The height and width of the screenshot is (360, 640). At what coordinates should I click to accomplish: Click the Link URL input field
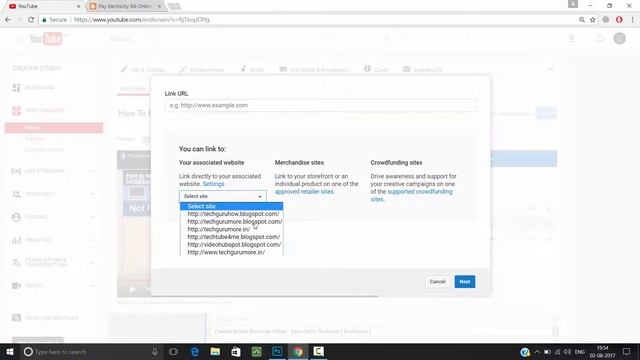point(320,105)
